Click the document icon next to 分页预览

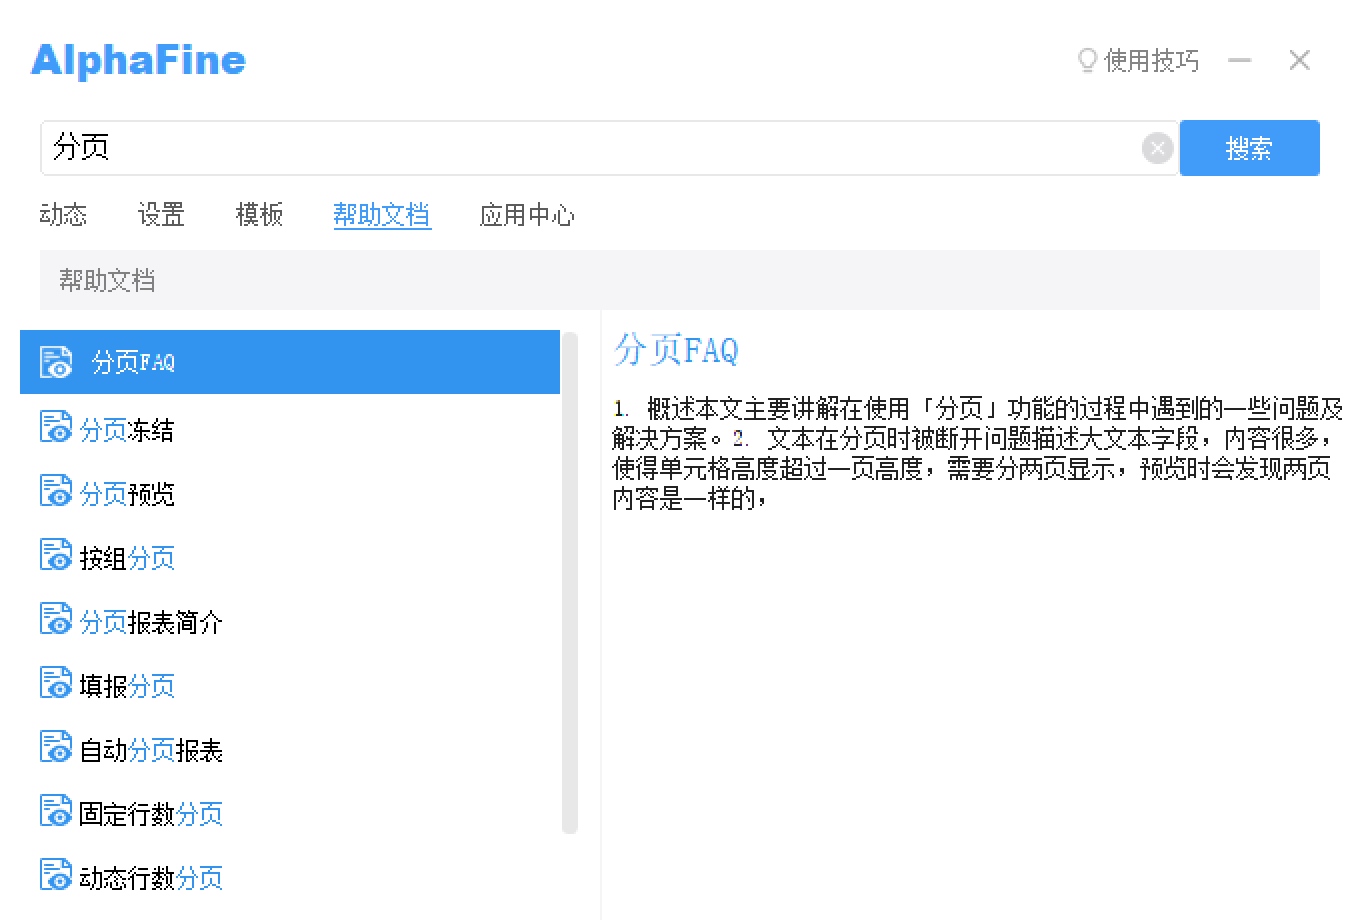tap(56, 491)
